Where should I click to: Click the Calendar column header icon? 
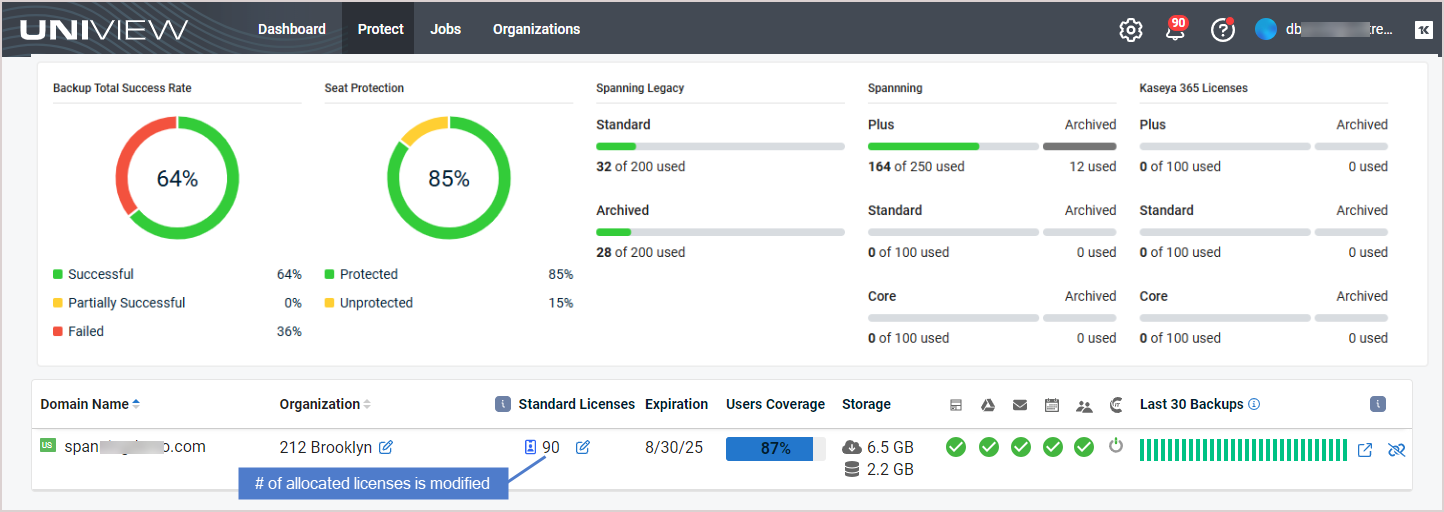pos(1052,405)
